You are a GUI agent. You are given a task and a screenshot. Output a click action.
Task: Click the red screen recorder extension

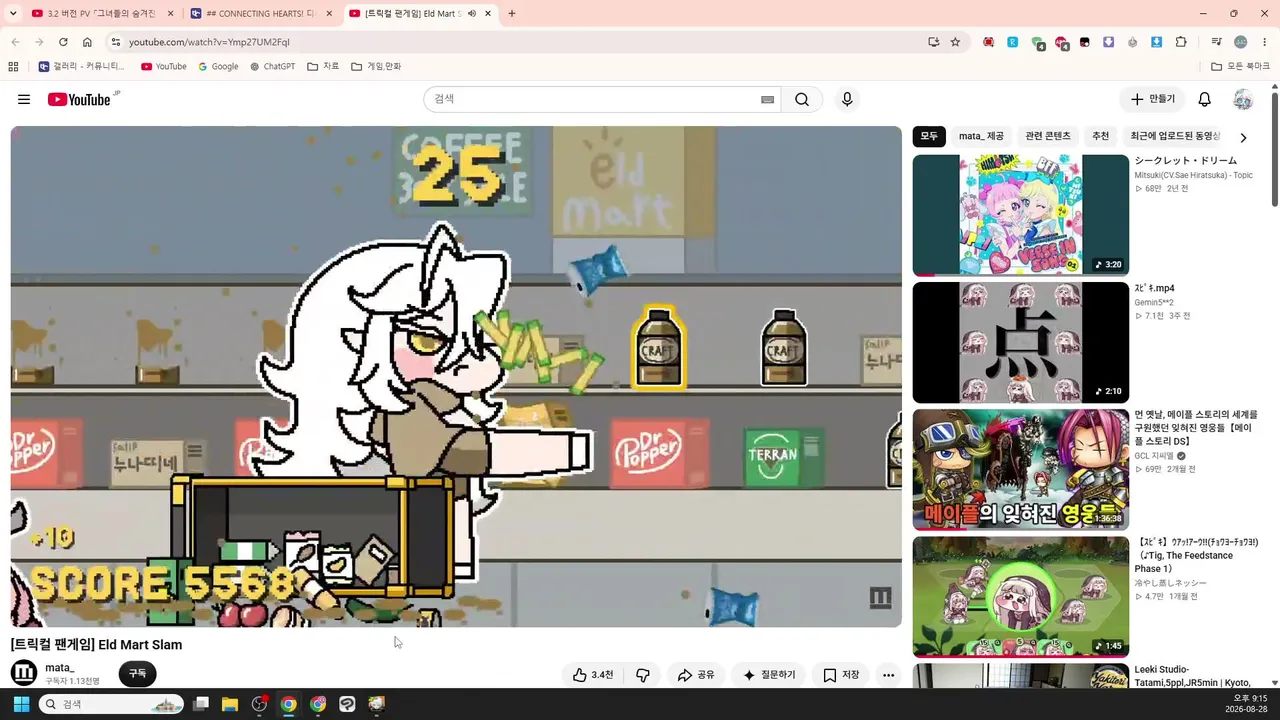989,42
